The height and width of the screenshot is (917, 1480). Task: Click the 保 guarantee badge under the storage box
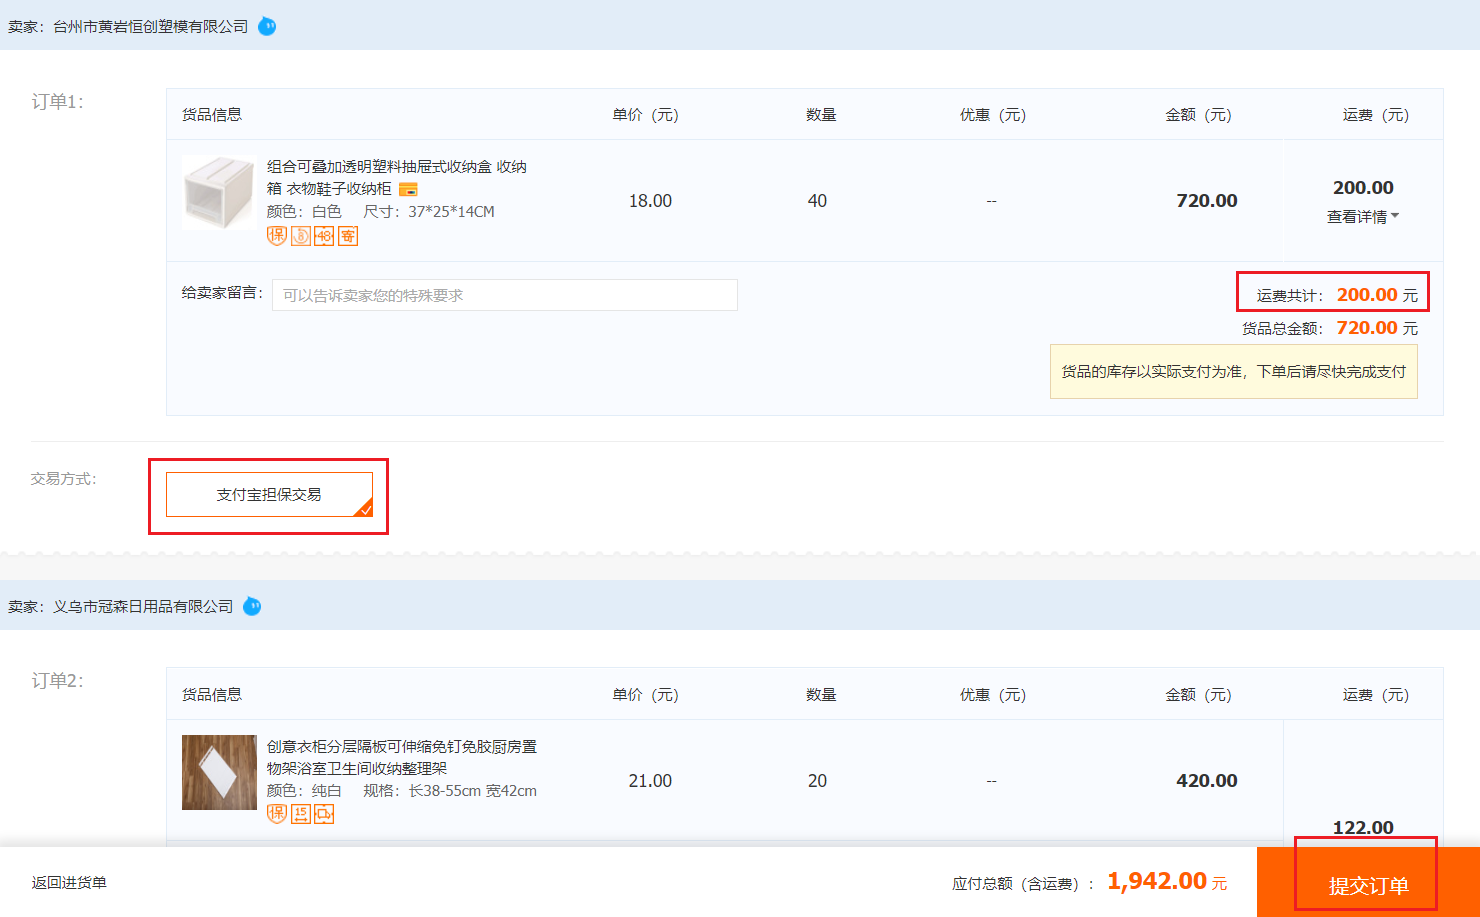[x=277, y=236]
